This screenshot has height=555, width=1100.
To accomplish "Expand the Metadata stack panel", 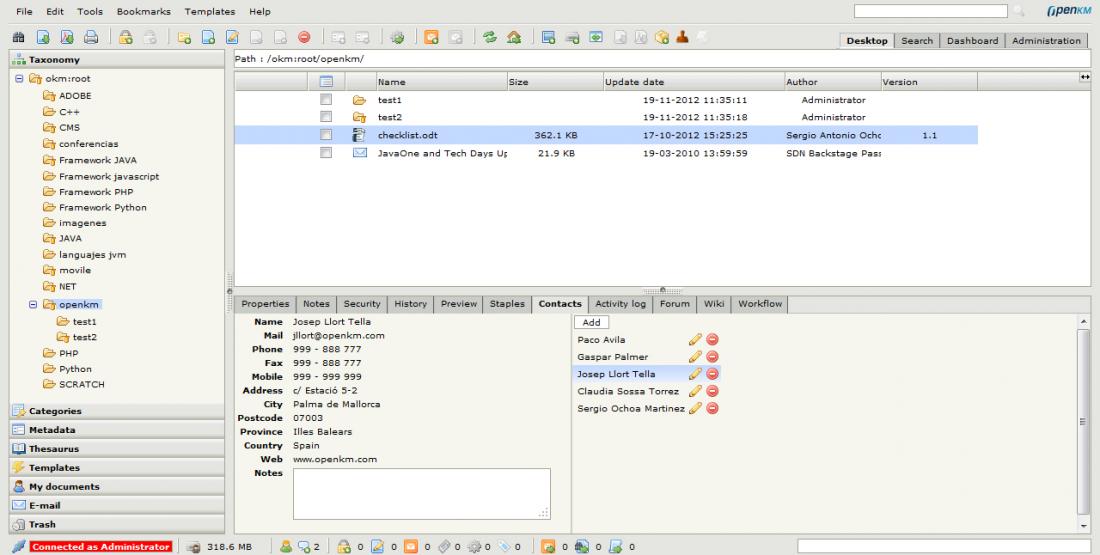I will (117, 430).
